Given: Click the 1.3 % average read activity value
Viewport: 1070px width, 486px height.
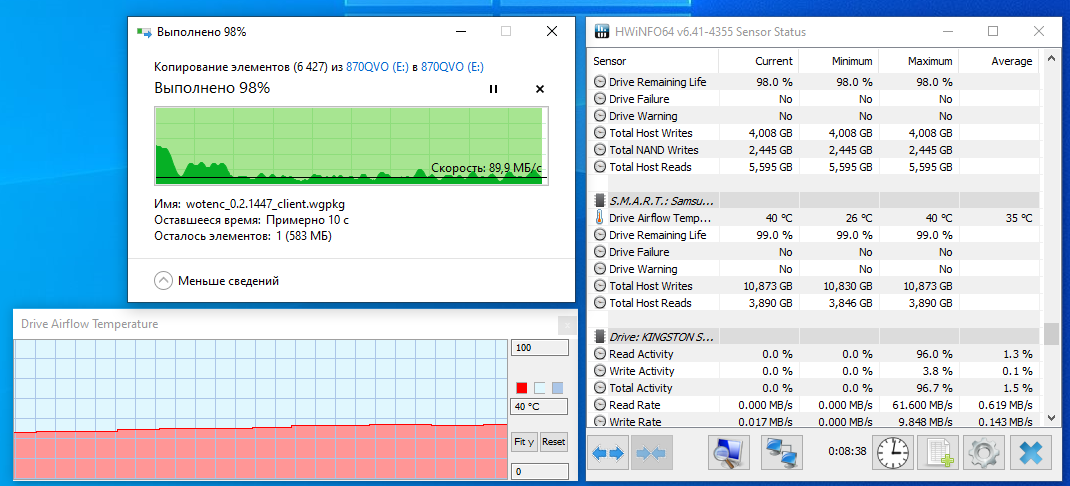Looking at the screenshot, I should 1019,354.
